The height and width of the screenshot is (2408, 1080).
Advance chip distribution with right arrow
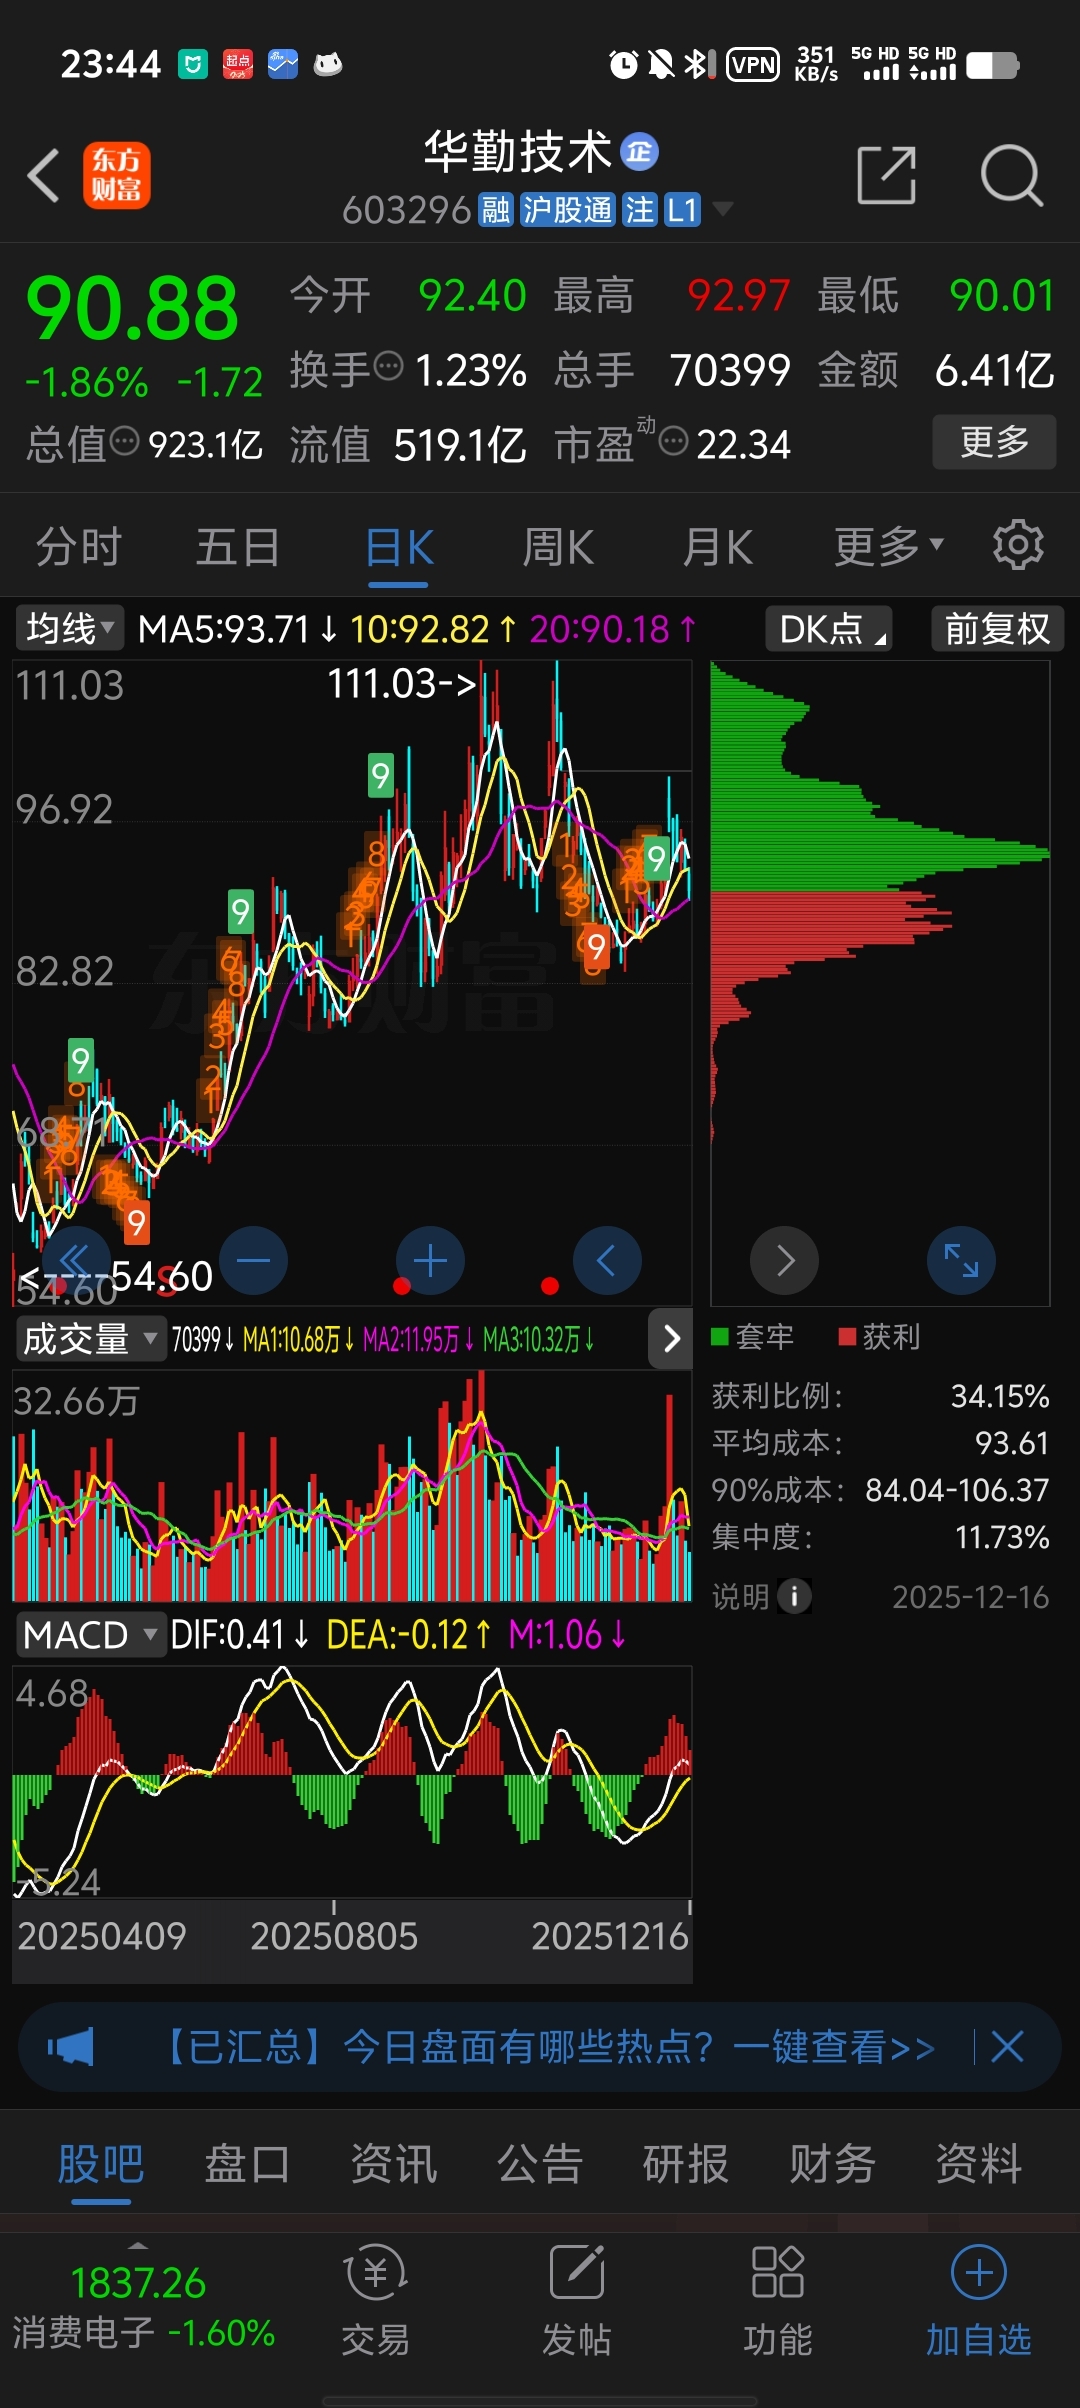point(785,1260)
